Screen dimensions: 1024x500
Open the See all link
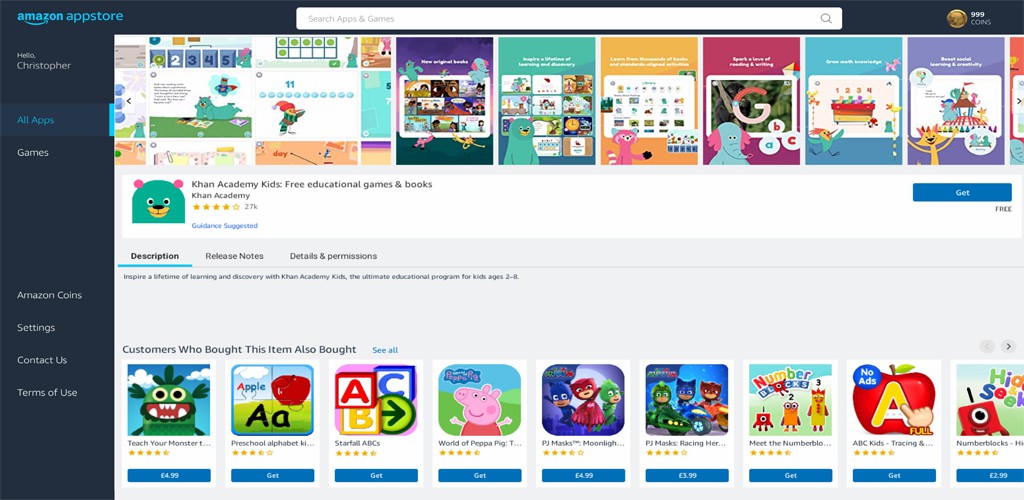(385, 351)
